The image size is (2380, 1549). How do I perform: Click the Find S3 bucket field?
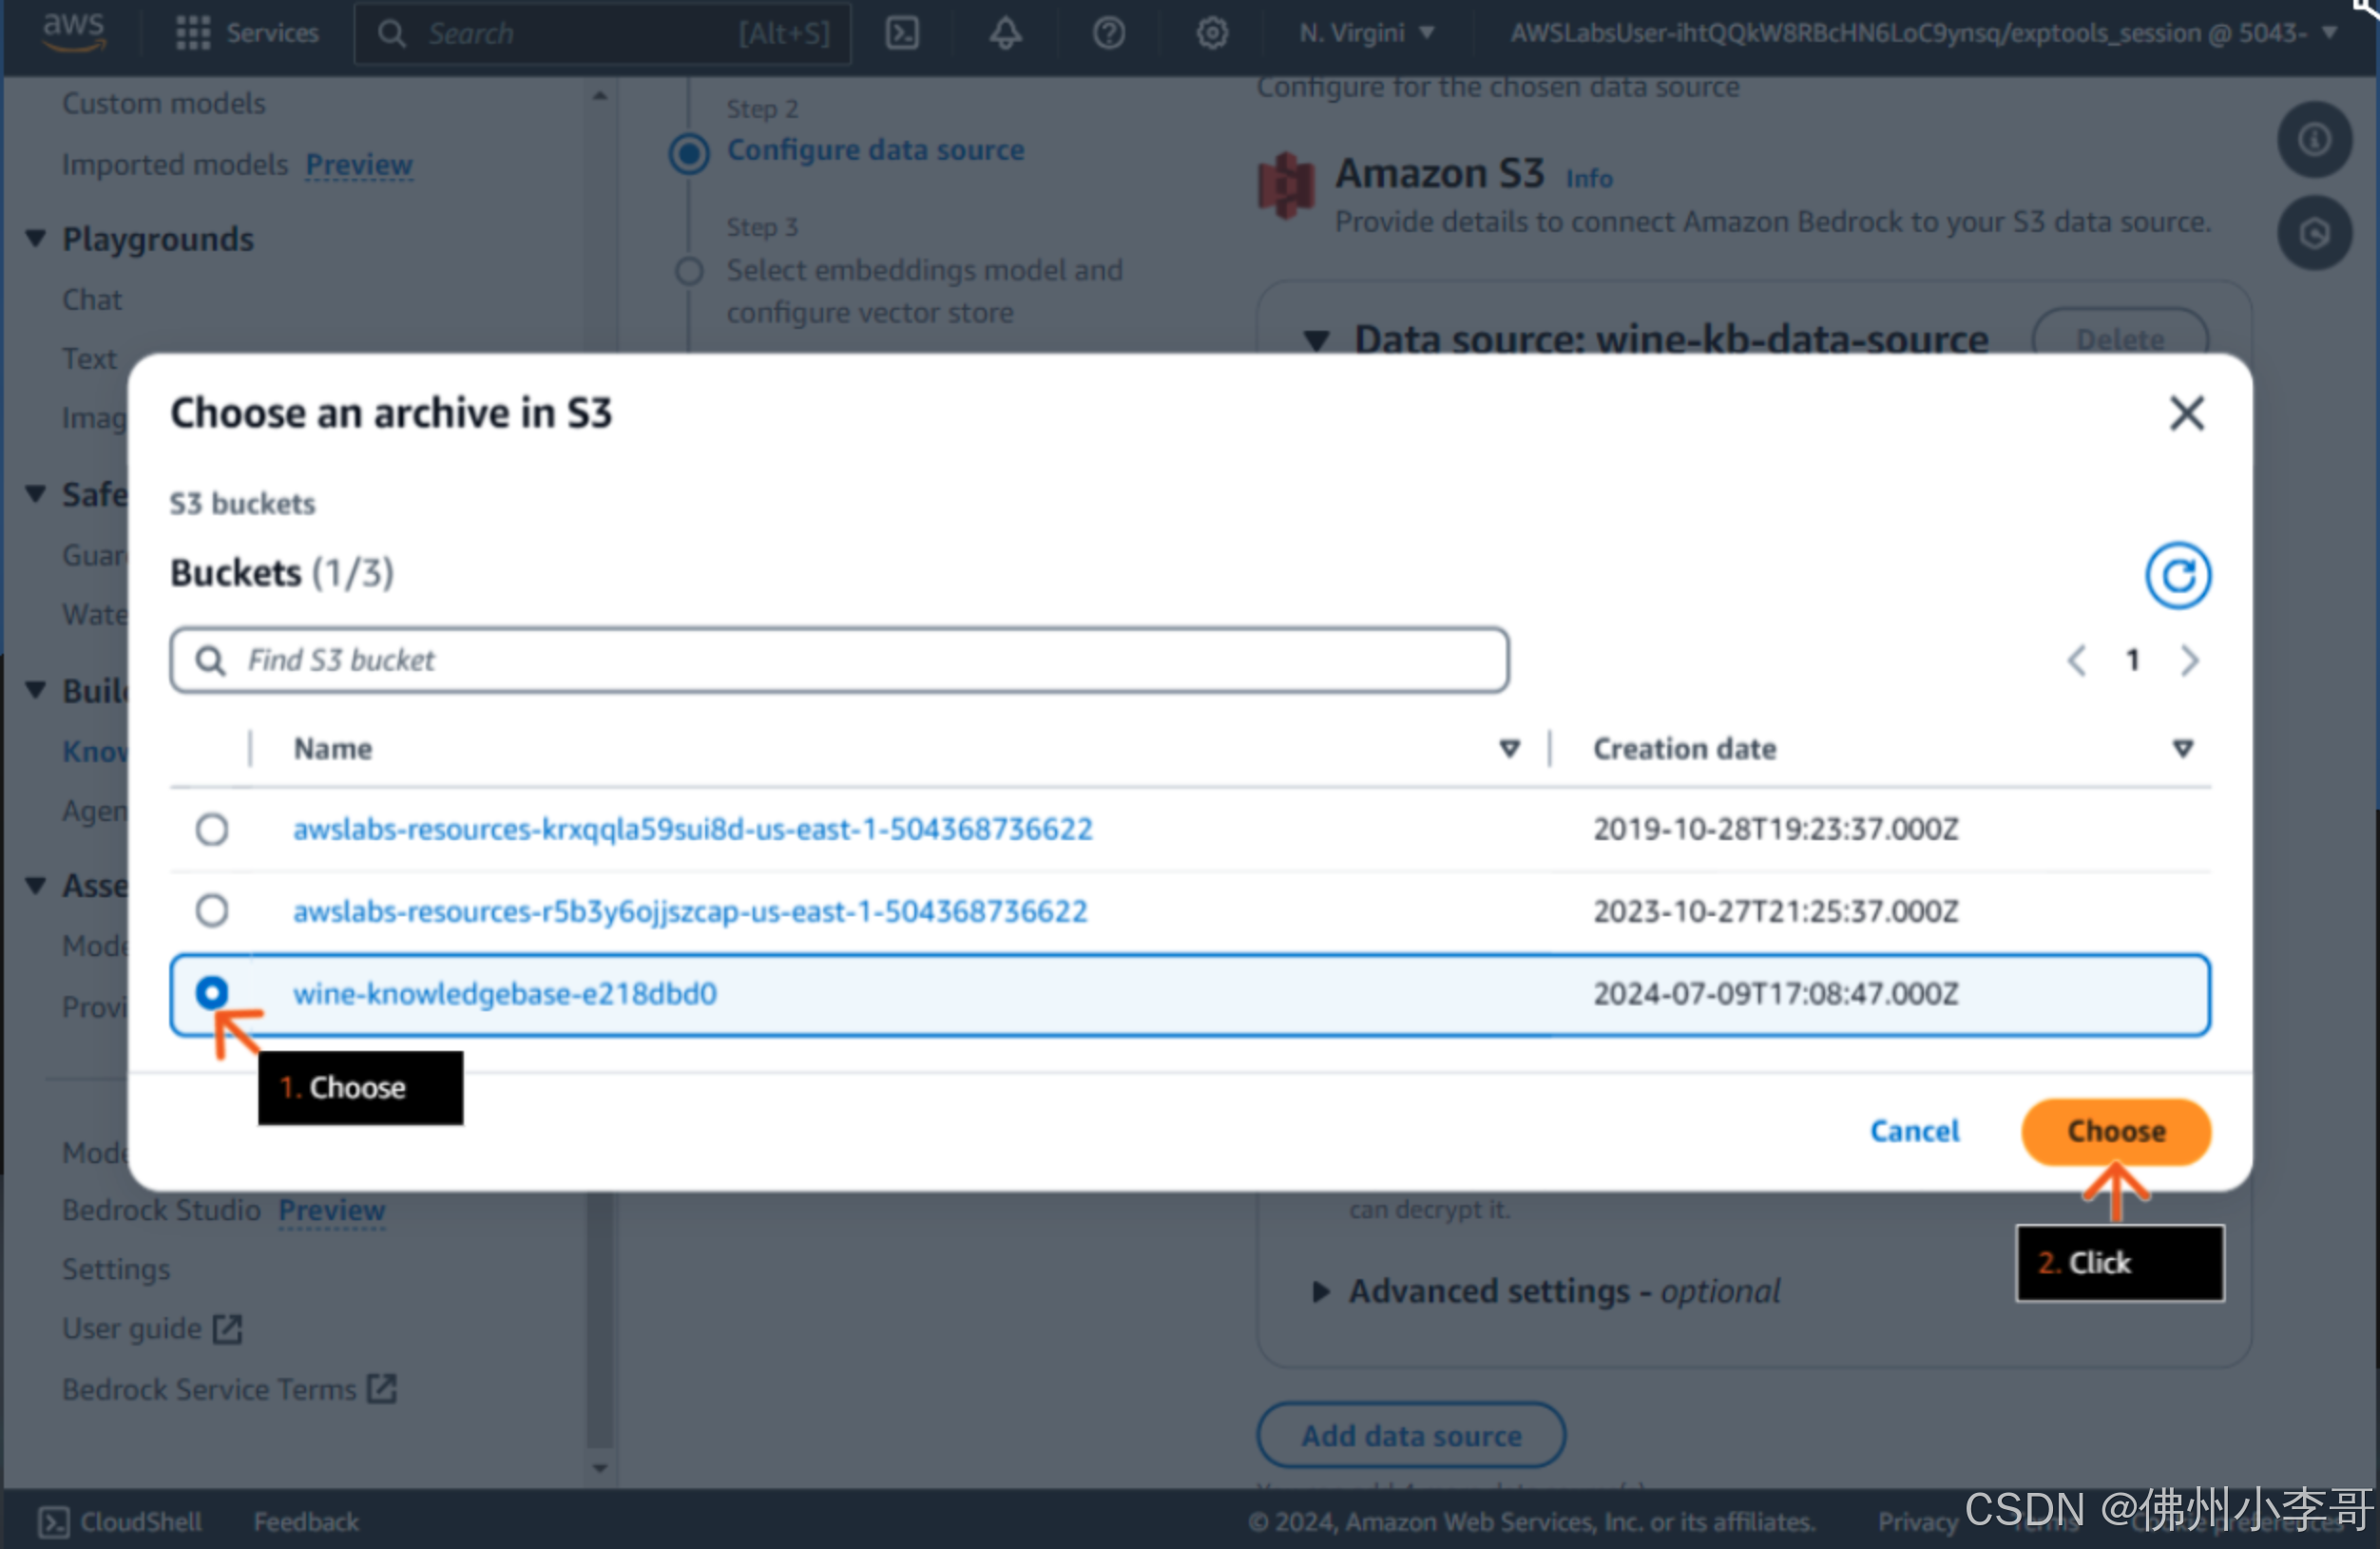[x=839, y=660]
